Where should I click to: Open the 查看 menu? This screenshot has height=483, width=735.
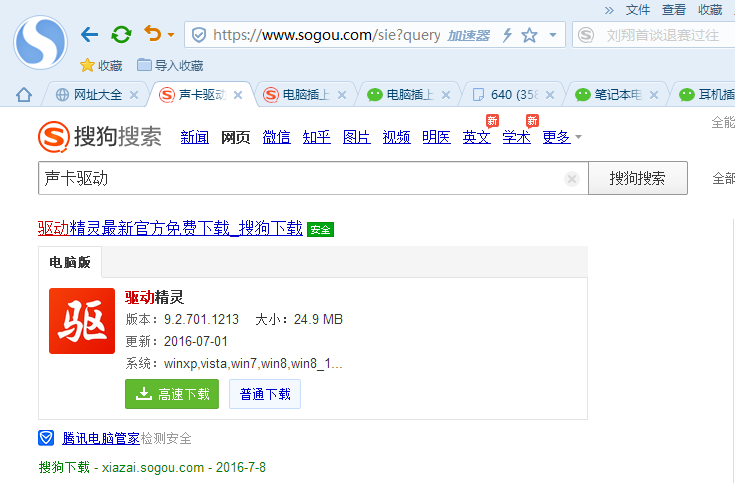click(x=674, y=9)
